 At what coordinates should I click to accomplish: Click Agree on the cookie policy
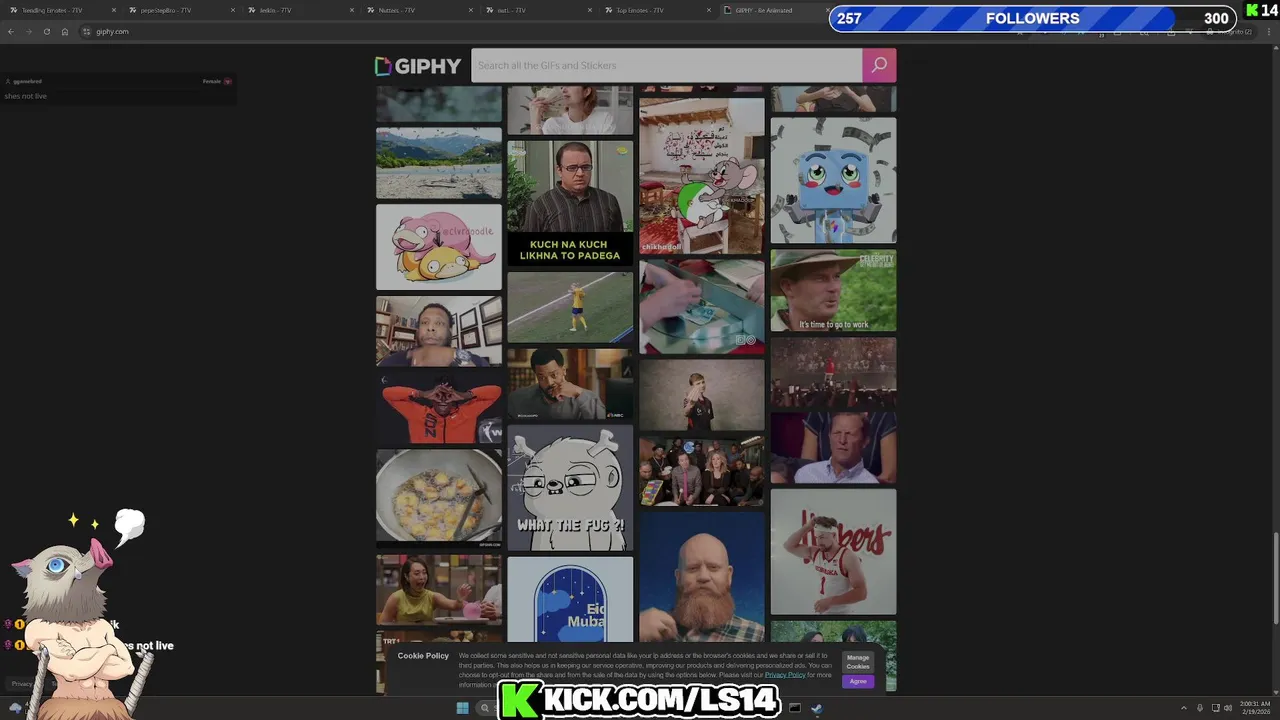[x=858, y=681]
